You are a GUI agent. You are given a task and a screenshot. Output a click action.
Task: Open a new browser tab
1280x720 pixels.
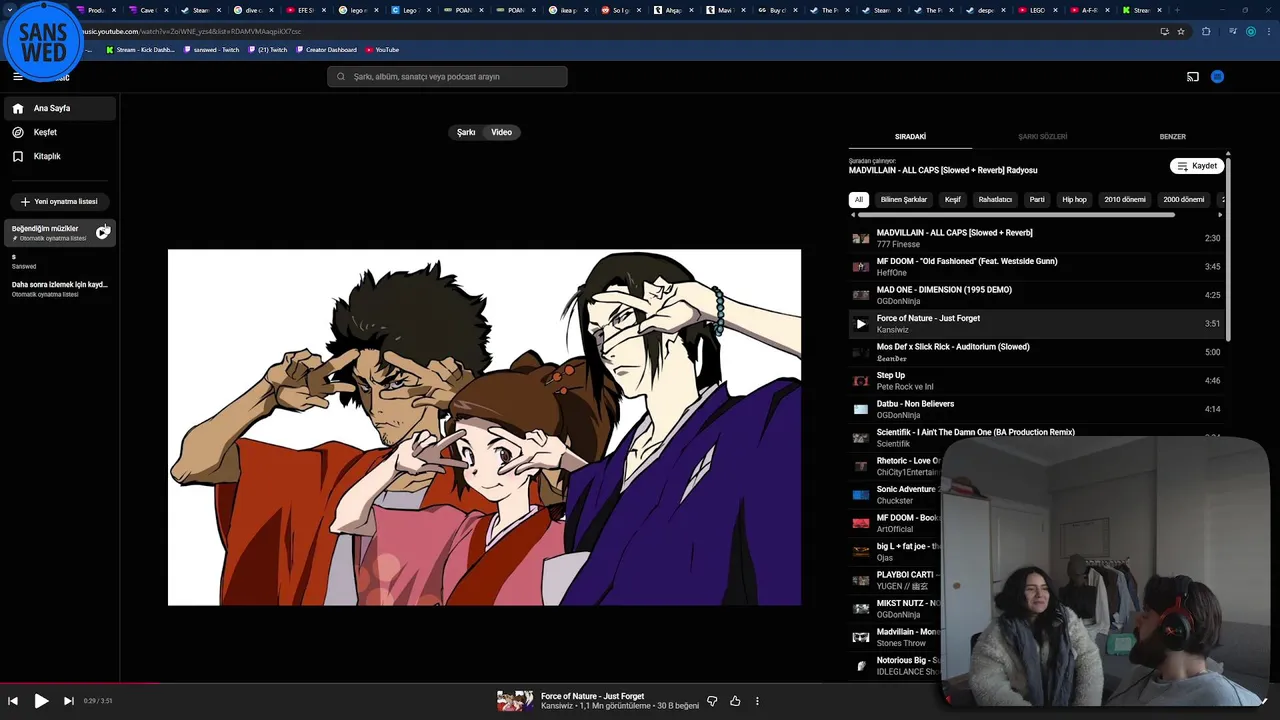(x=1177, y=10)
